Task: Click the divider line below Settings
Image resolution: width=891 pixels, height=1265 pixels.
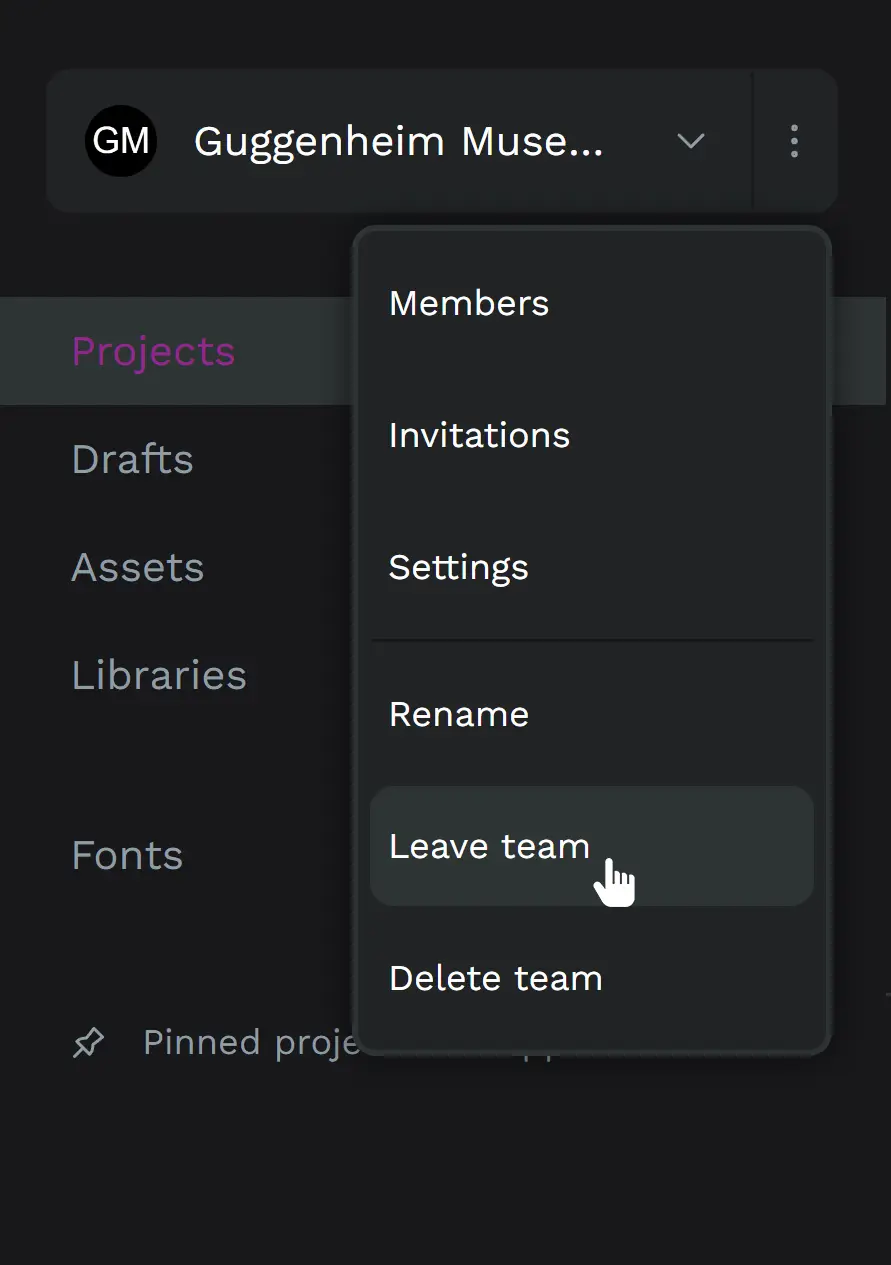Action: [x=592, y=640]
